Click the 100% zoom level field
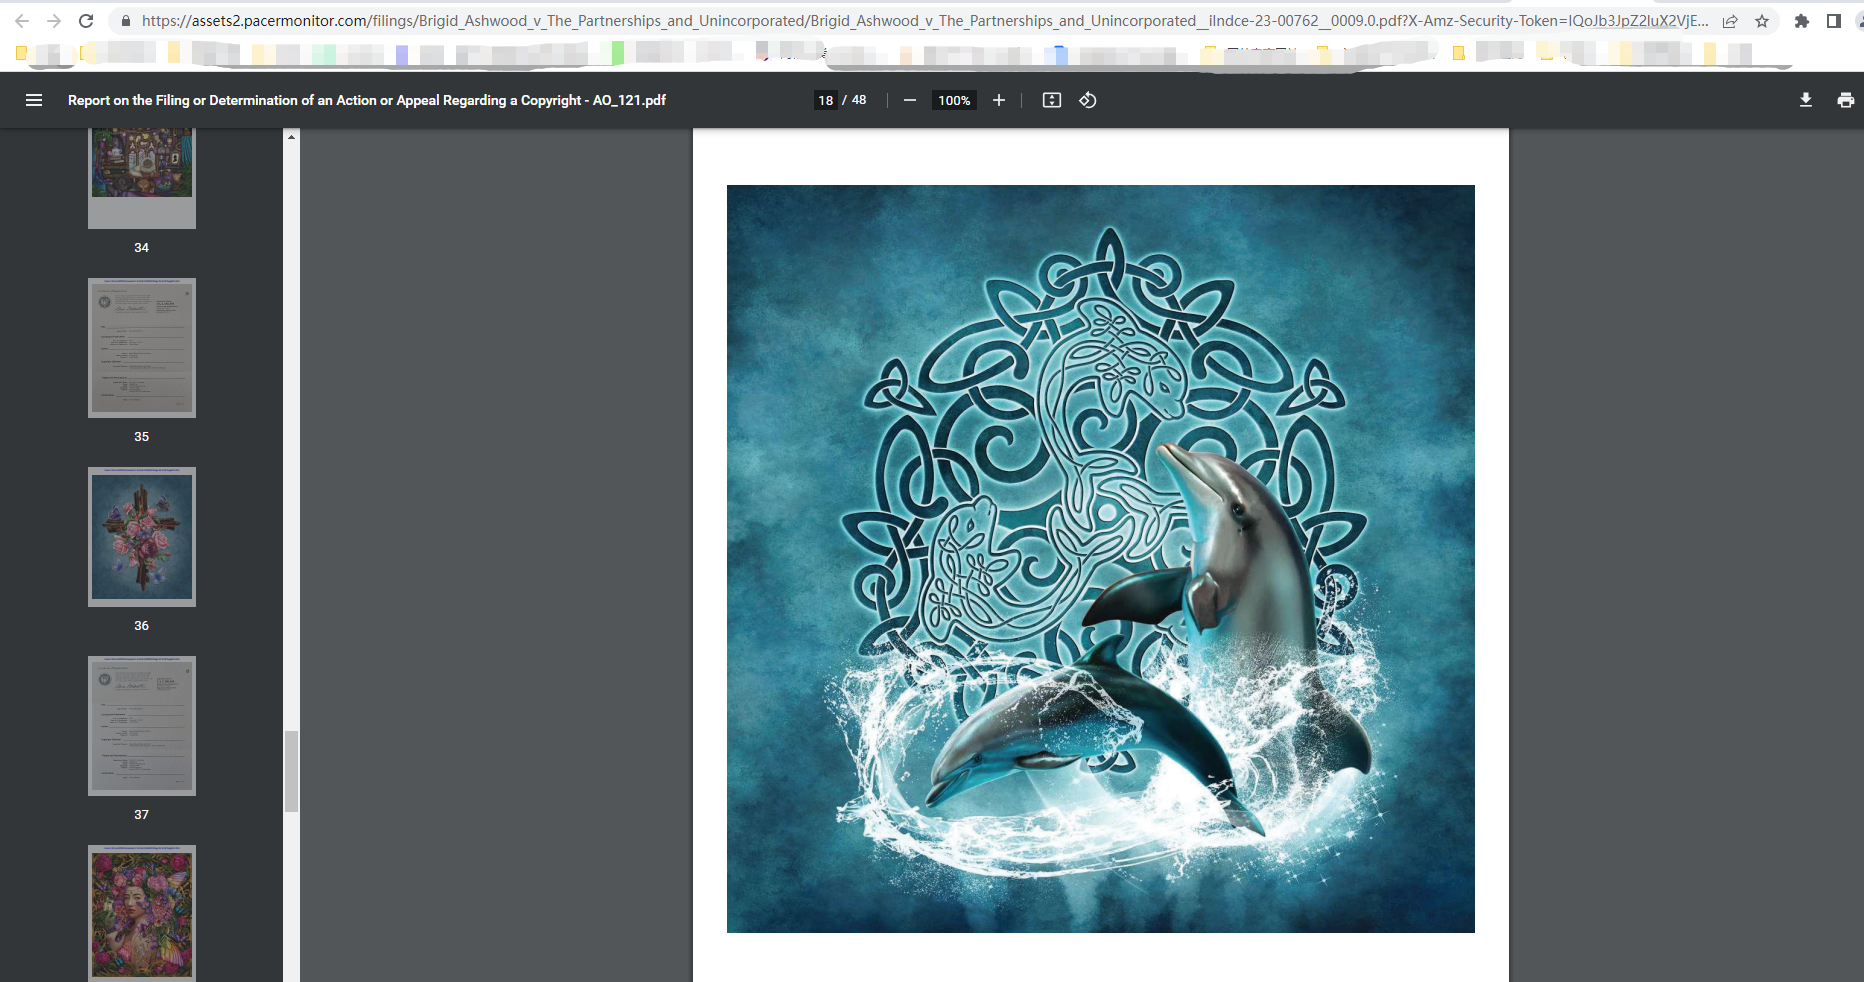 pos(954,100)
